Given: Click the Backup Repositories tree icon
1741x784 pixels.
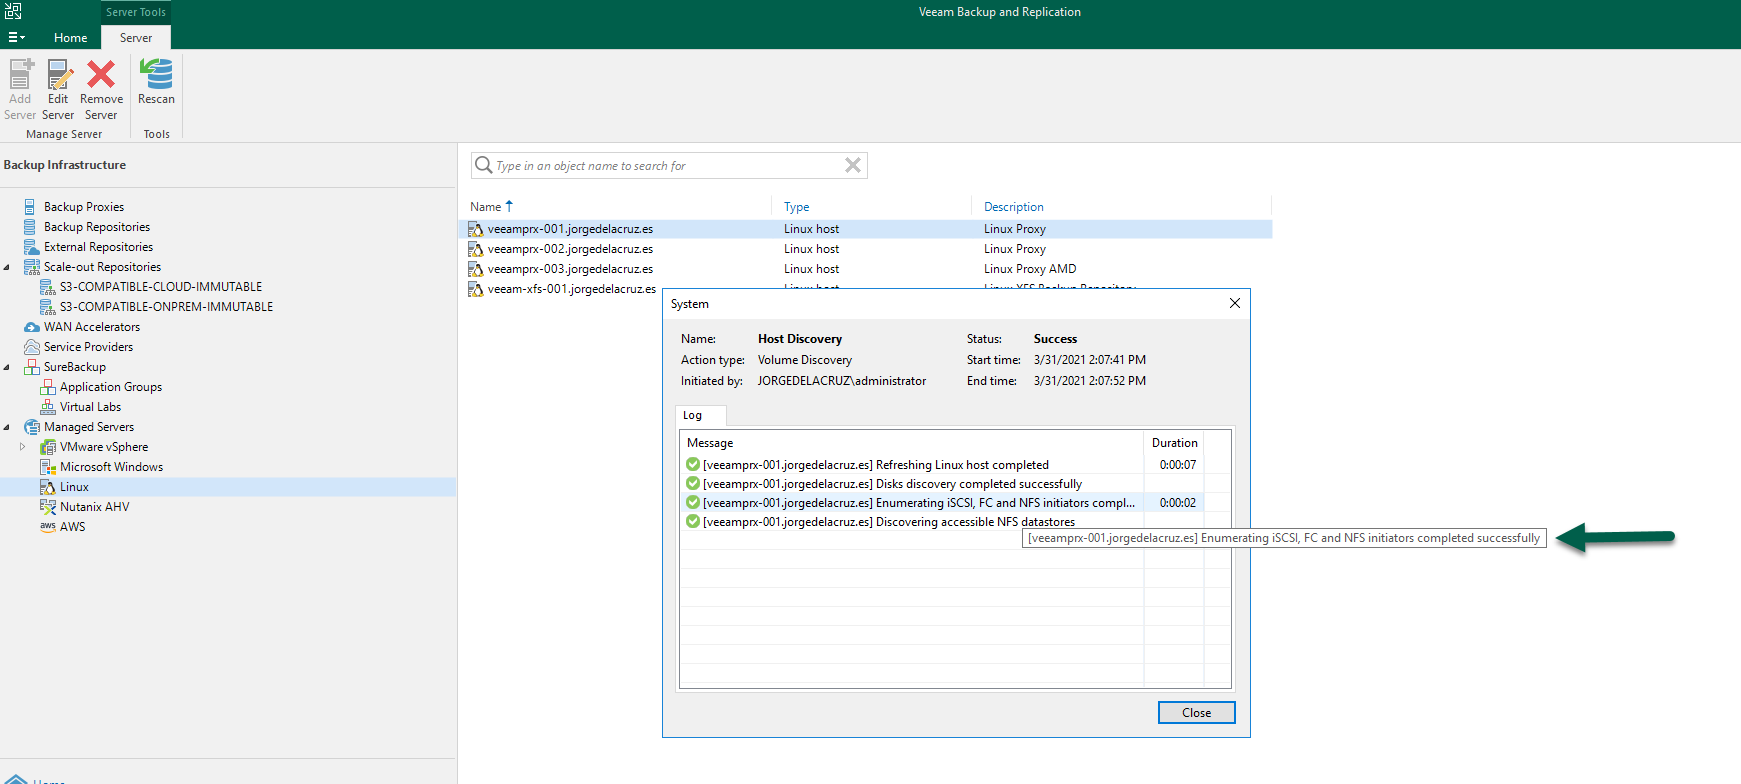Looking at the screenshot, I should pos(30,227).
